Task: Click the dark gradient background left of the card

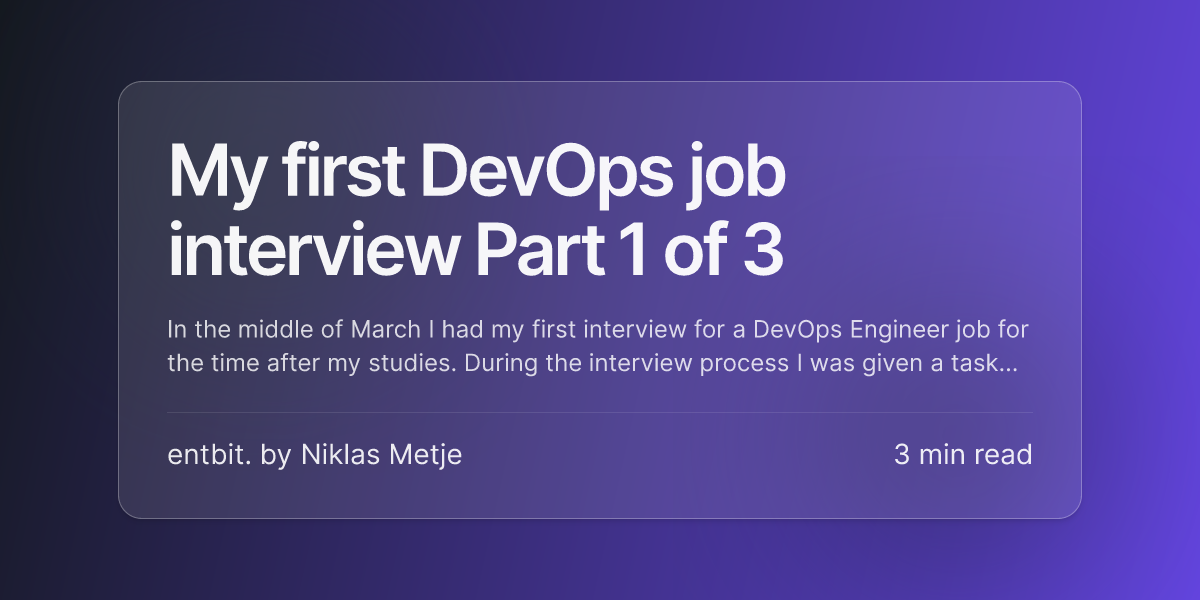Action: [58, 300]
